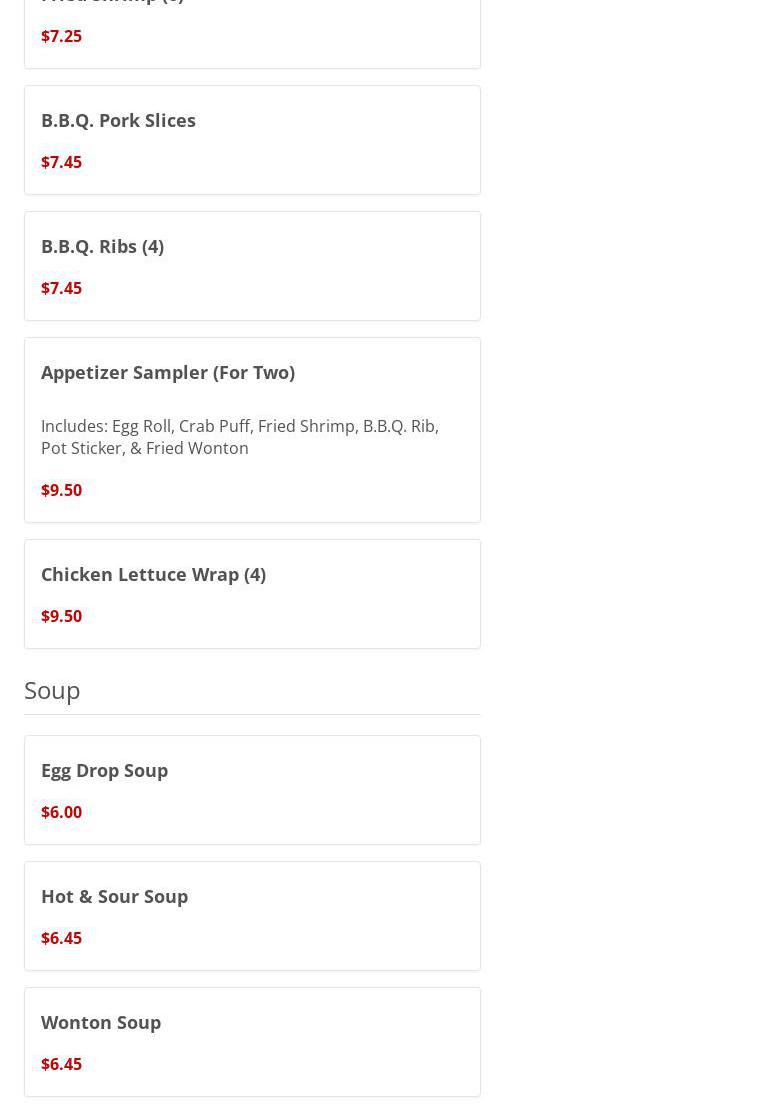Screen dimensions: 770x1105
Task: Open Appetizer Sampler (For Two)
Action: (x=167, y=372)
